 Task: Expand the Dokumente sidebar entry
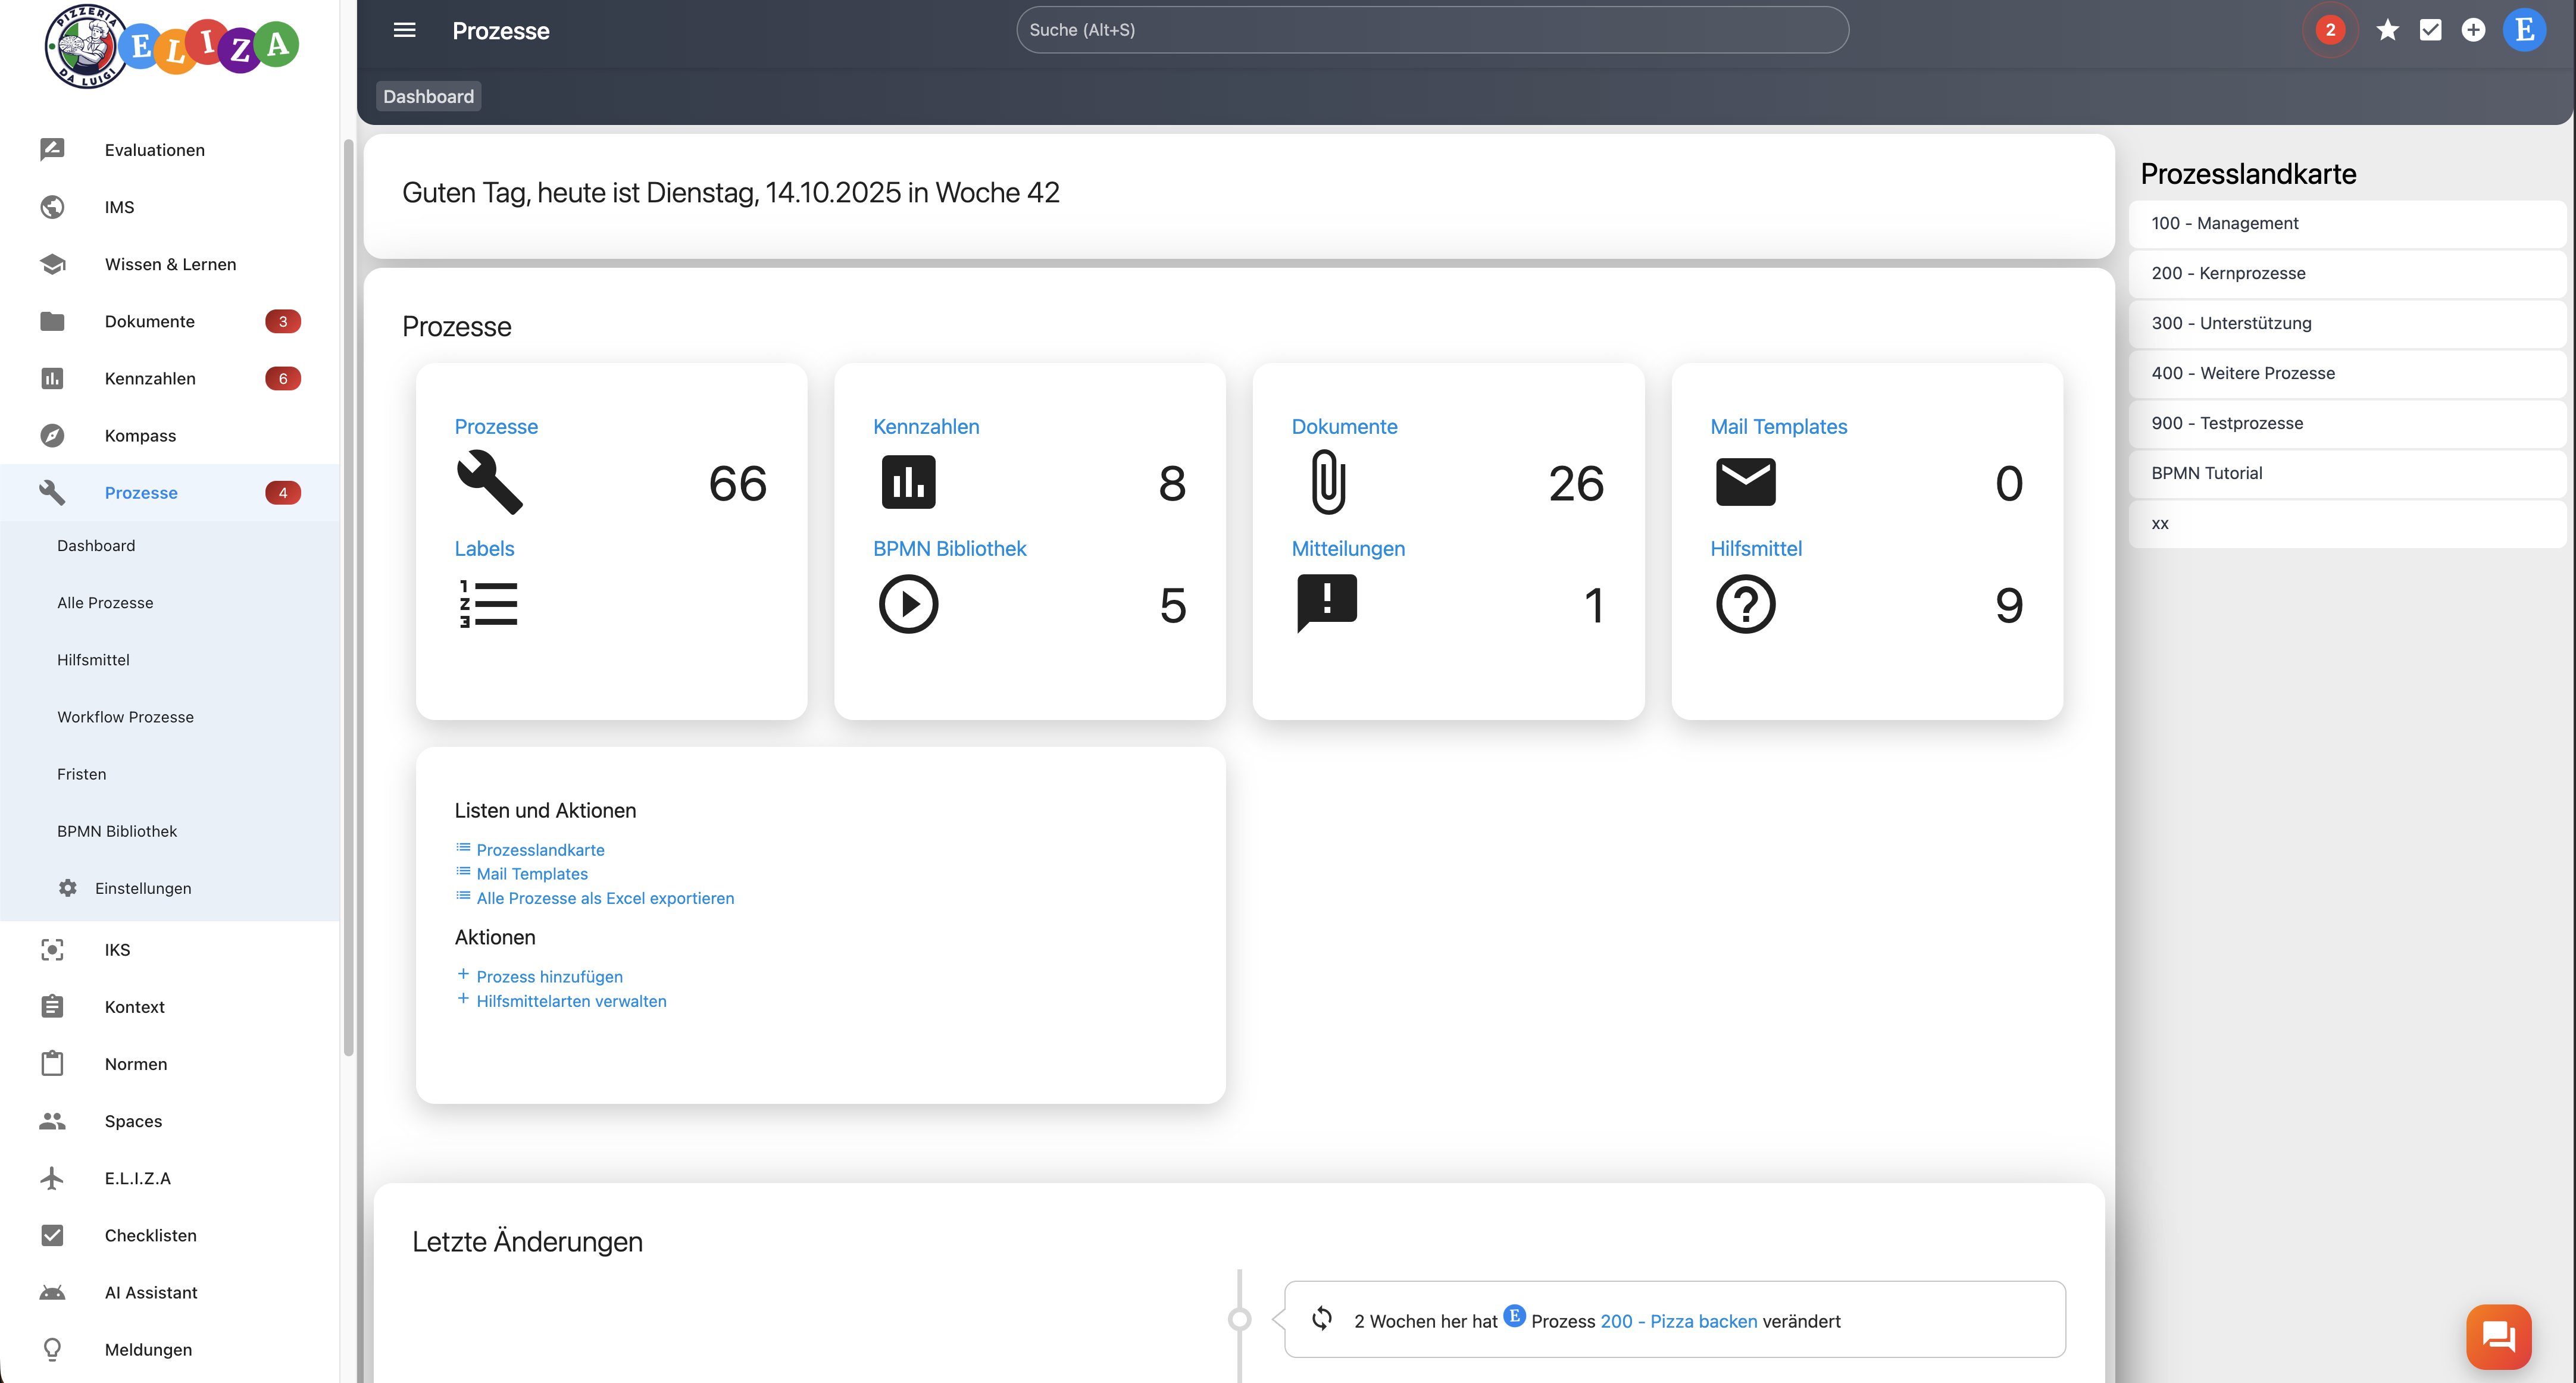(150, 321)
